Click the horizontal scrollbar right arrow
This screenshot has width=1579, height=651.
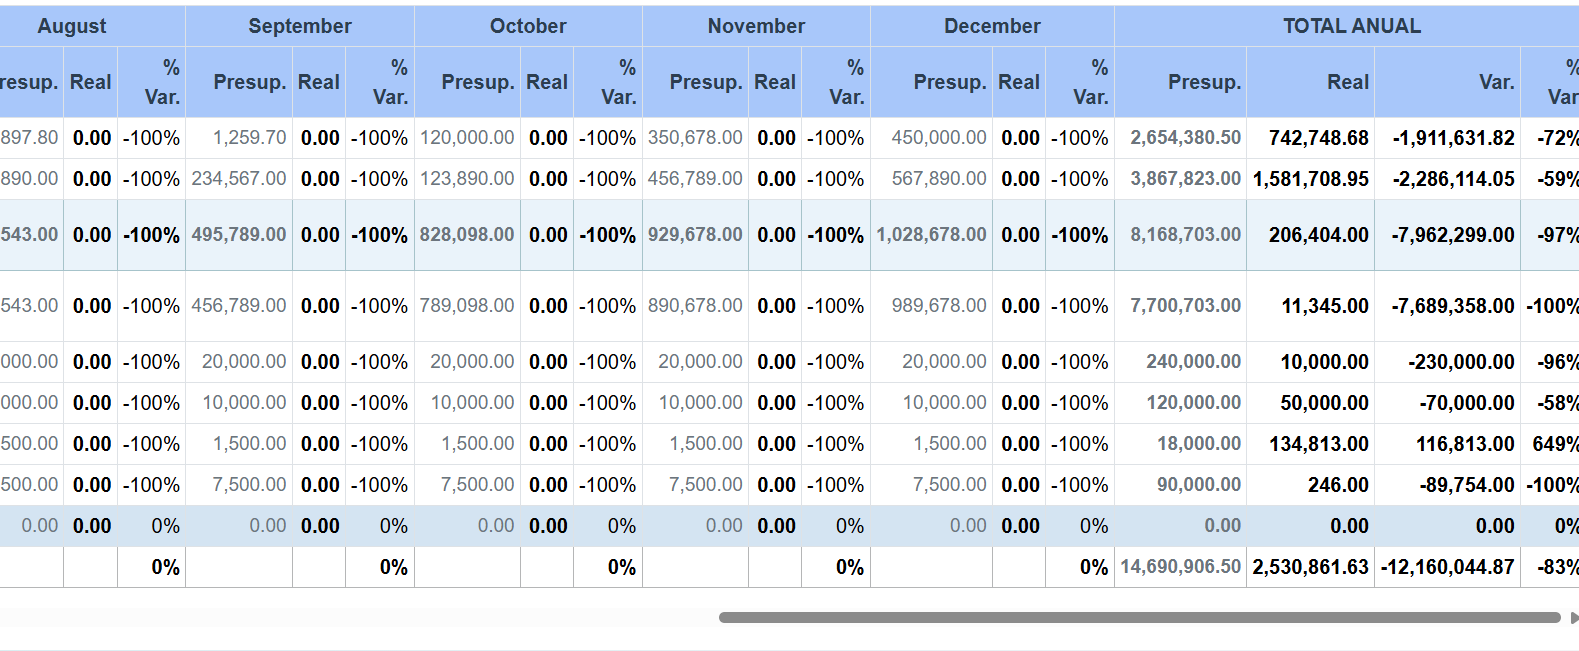(1574, 618)
